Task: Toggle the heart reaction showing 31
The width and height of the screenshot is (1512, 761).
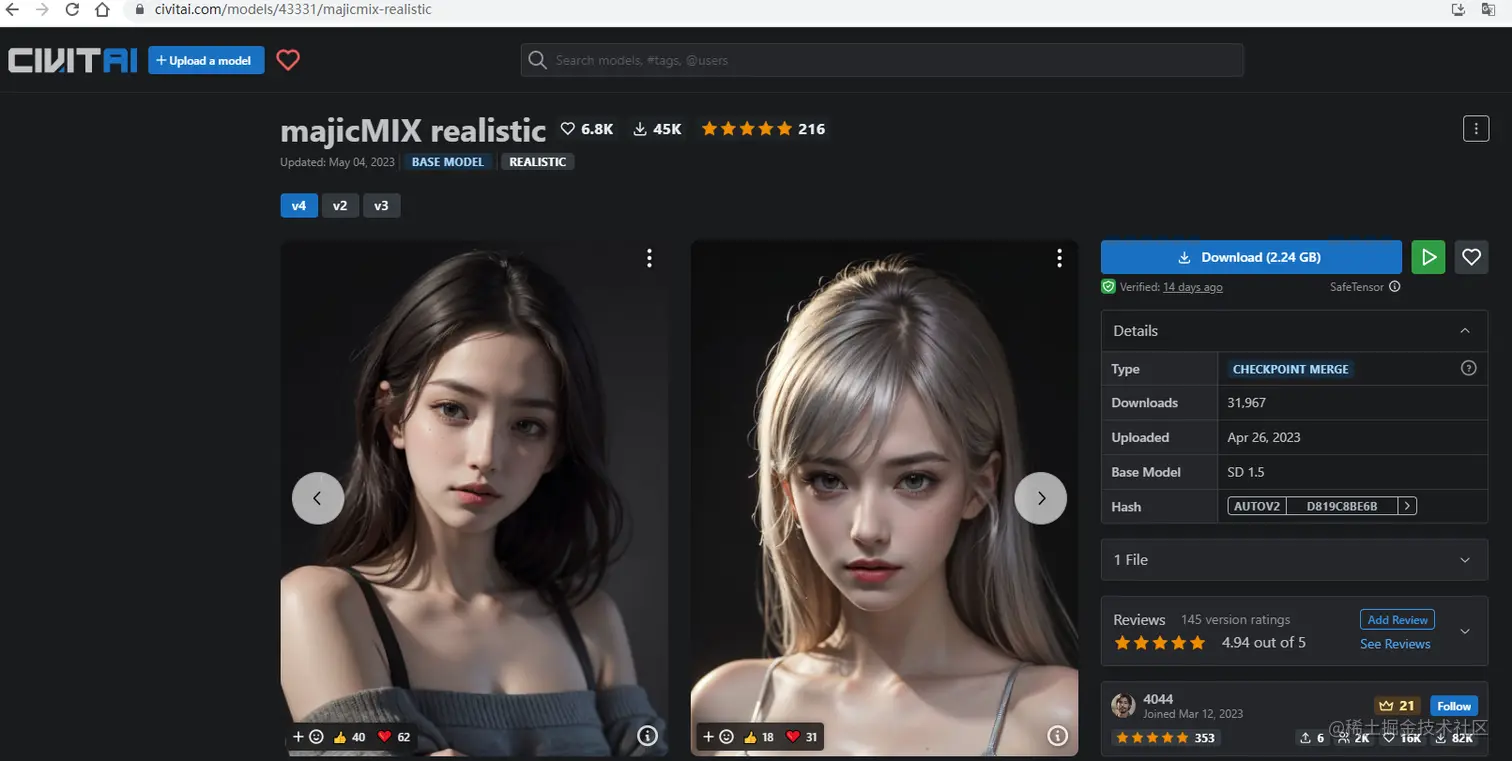Action: tap(802, 737)
